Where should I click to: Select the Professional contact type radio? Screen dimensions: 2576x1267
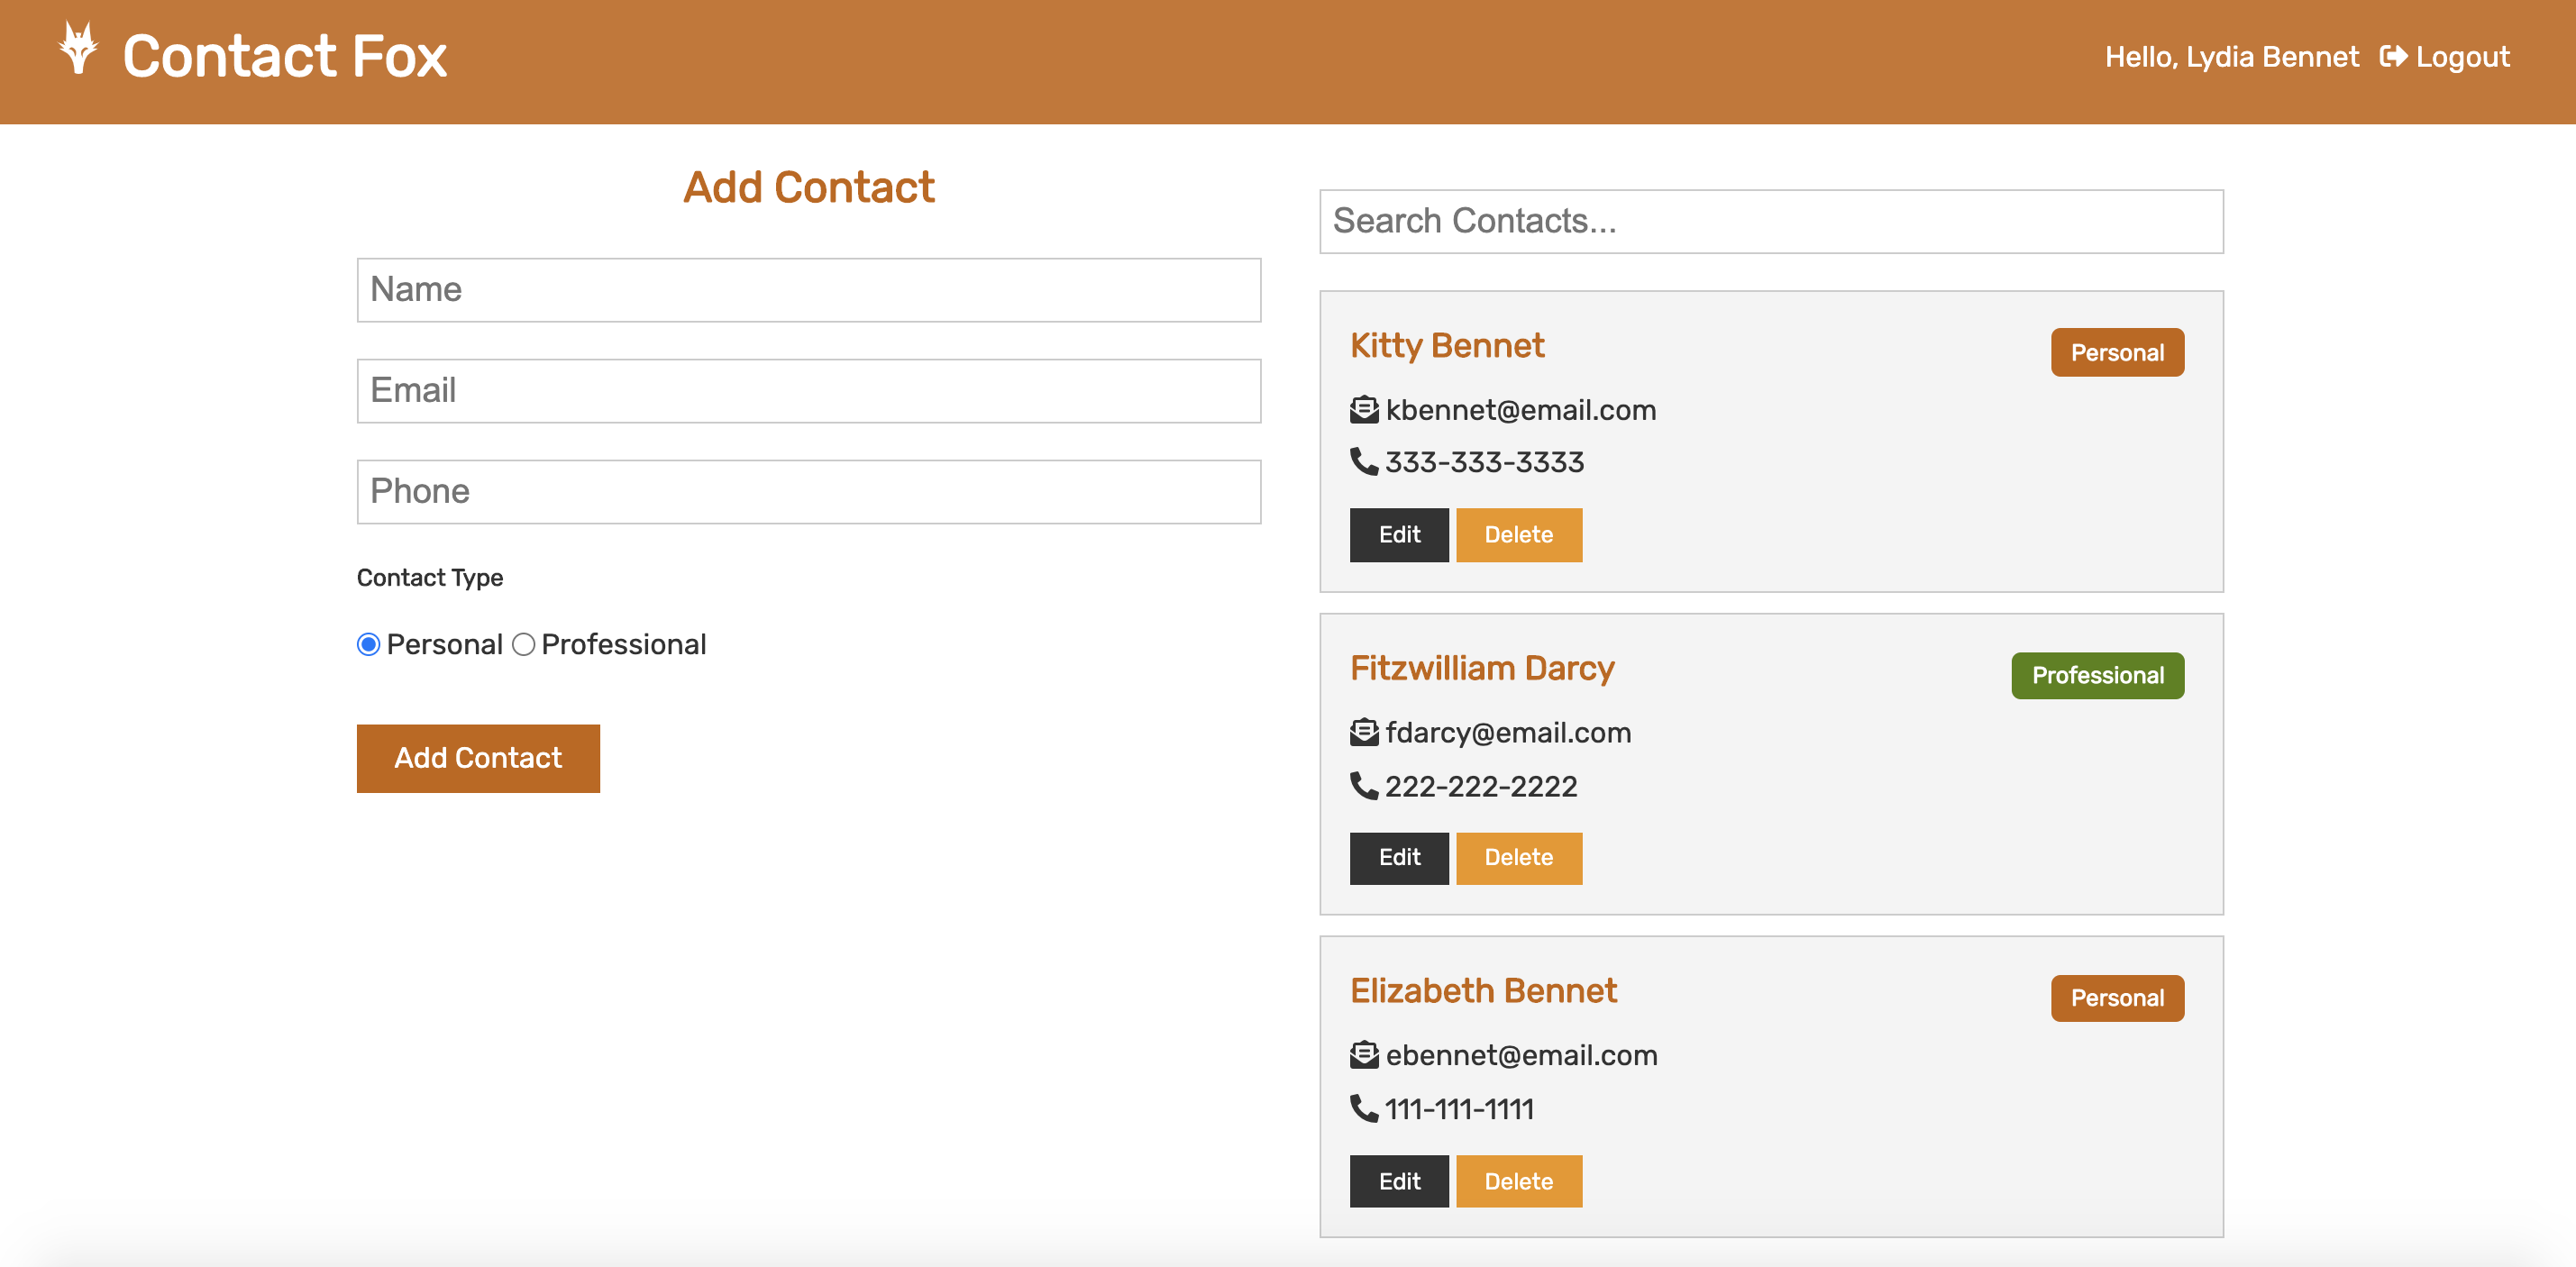click(523, 645)
